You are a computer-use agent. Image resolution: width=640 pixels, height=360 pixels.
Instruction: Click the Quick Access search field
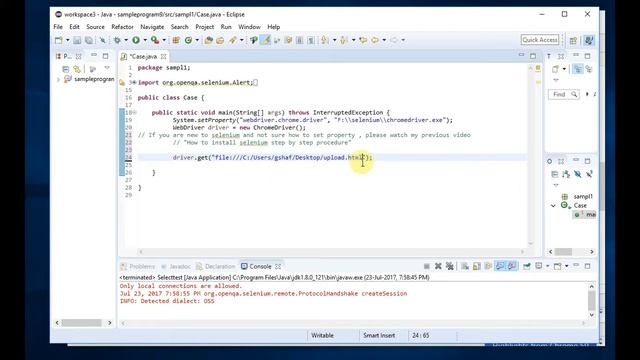[540, 40]
